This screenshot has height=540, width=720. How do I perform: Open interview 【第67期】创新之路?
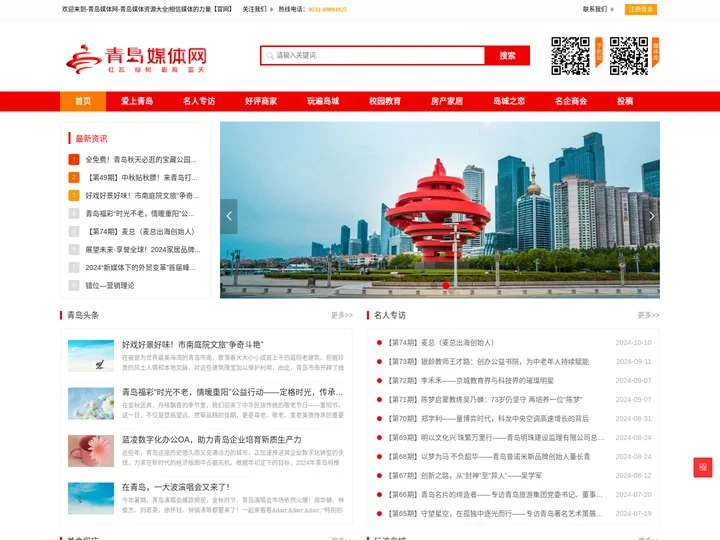click(464, 476)
